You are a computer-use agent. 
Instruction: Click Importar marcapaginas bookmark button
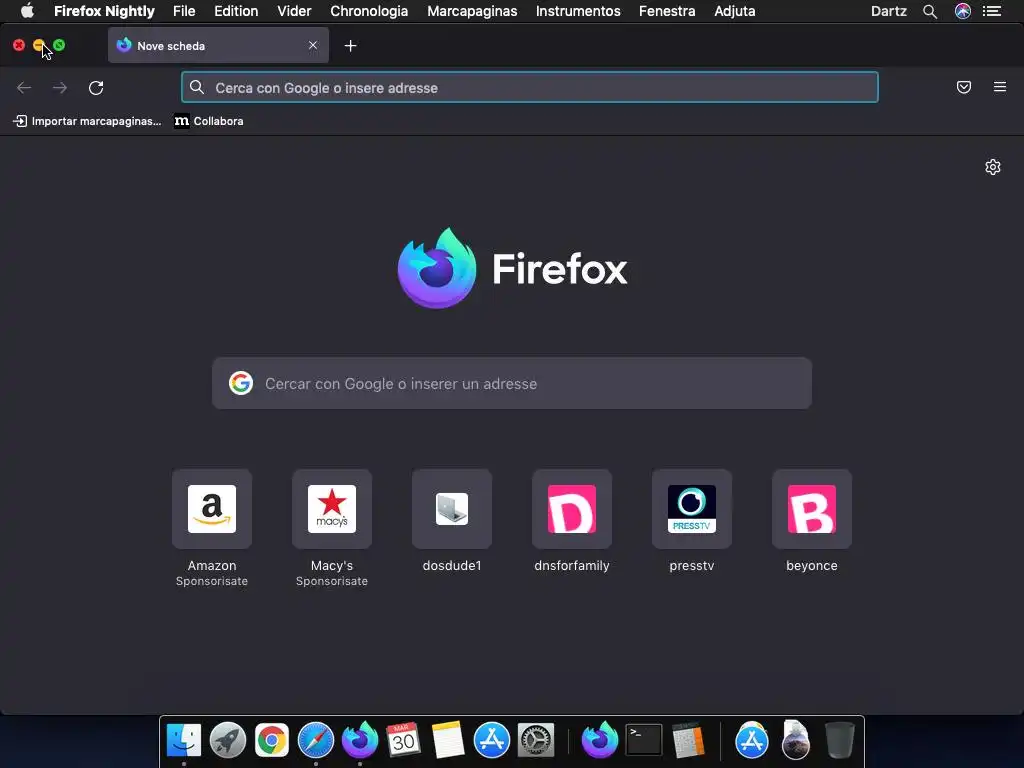87,121
